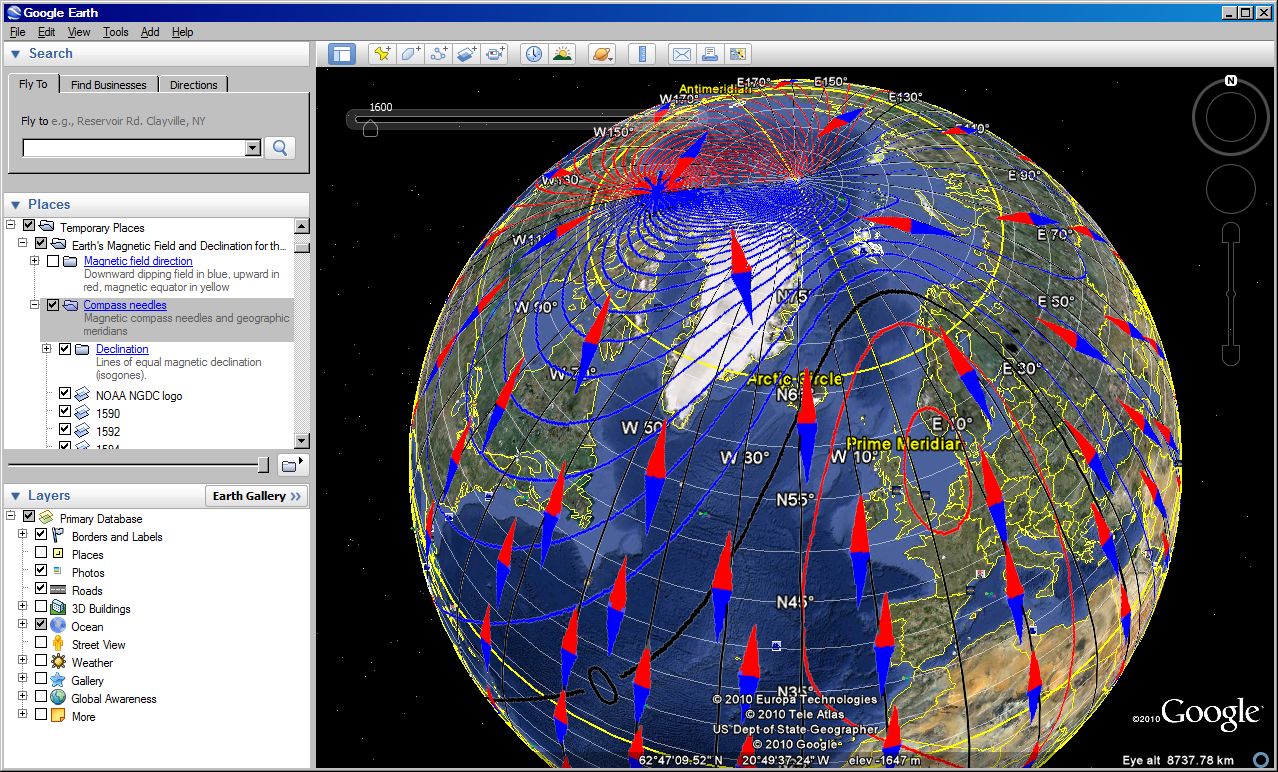This screenshot has height=772, width=1278.
Task: Open the Tools menu
Action: (x=116, y=32)
